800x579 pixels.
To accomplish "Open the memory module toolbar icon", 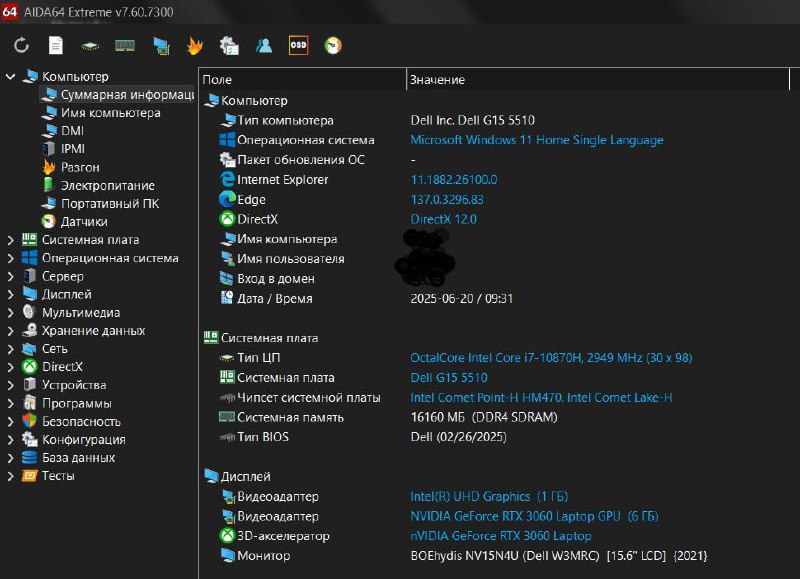I will [x=125, y=46].
